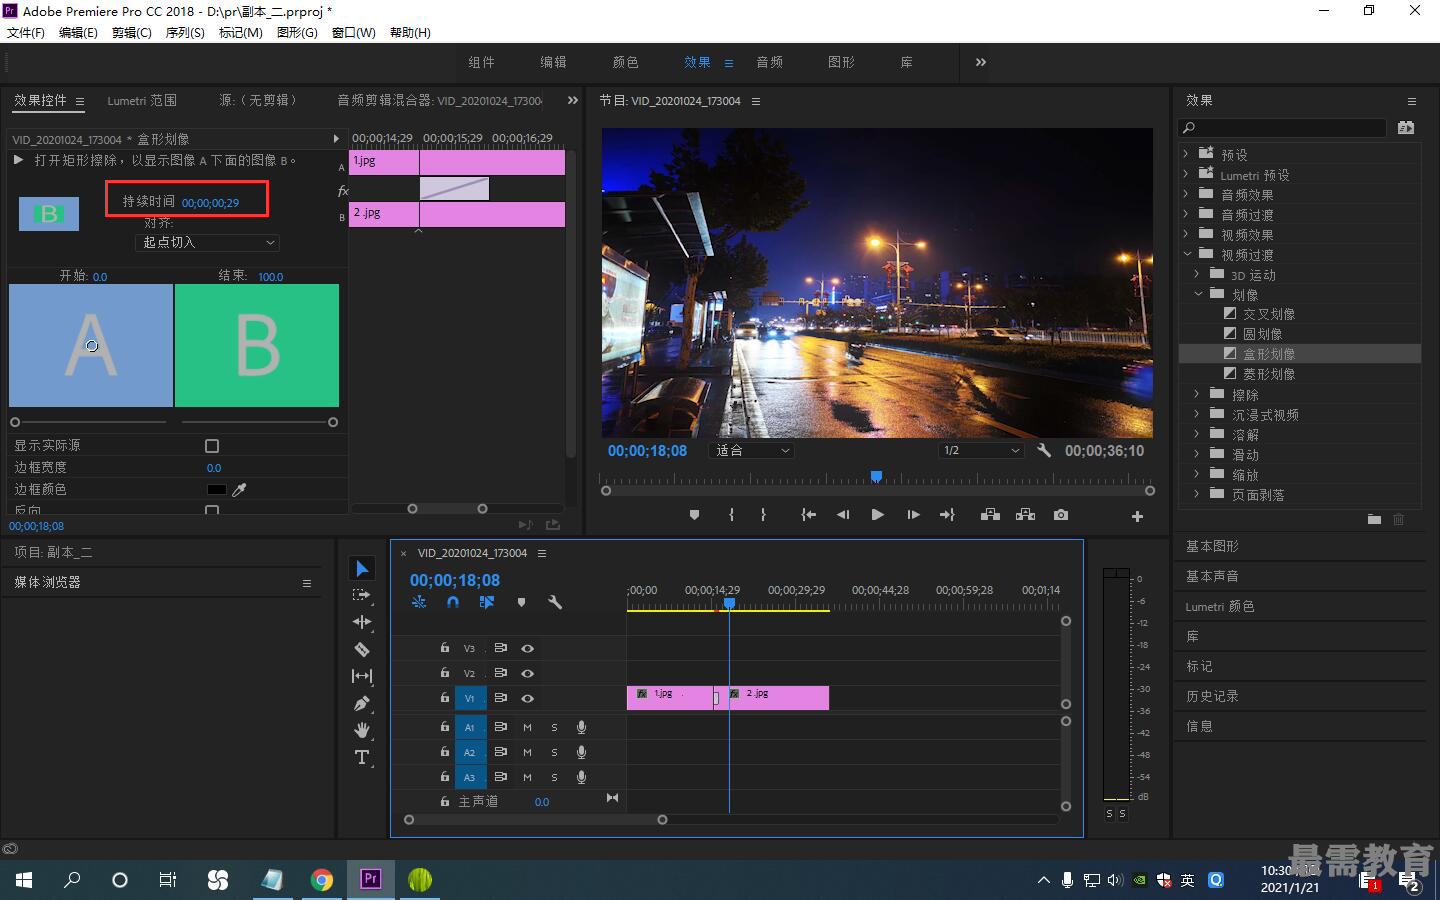
Task: Create new custom bin in Effects panel
Action: [1375, 519]
